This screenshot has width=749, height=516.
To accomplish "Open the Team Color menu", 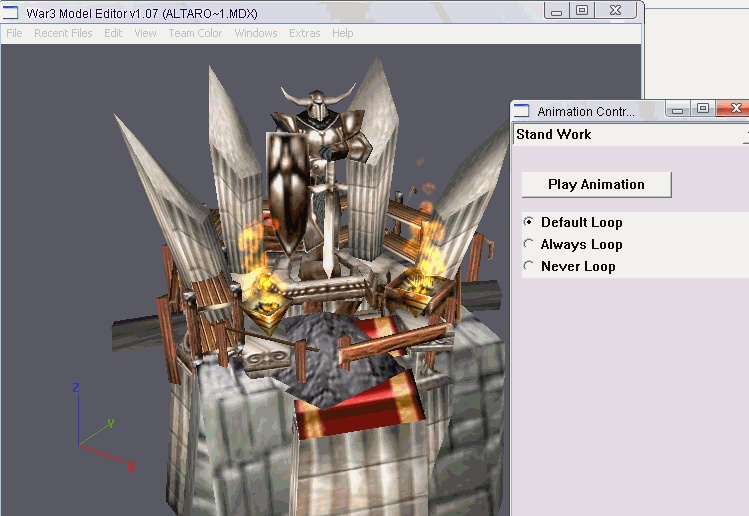I will pos(195,33).
